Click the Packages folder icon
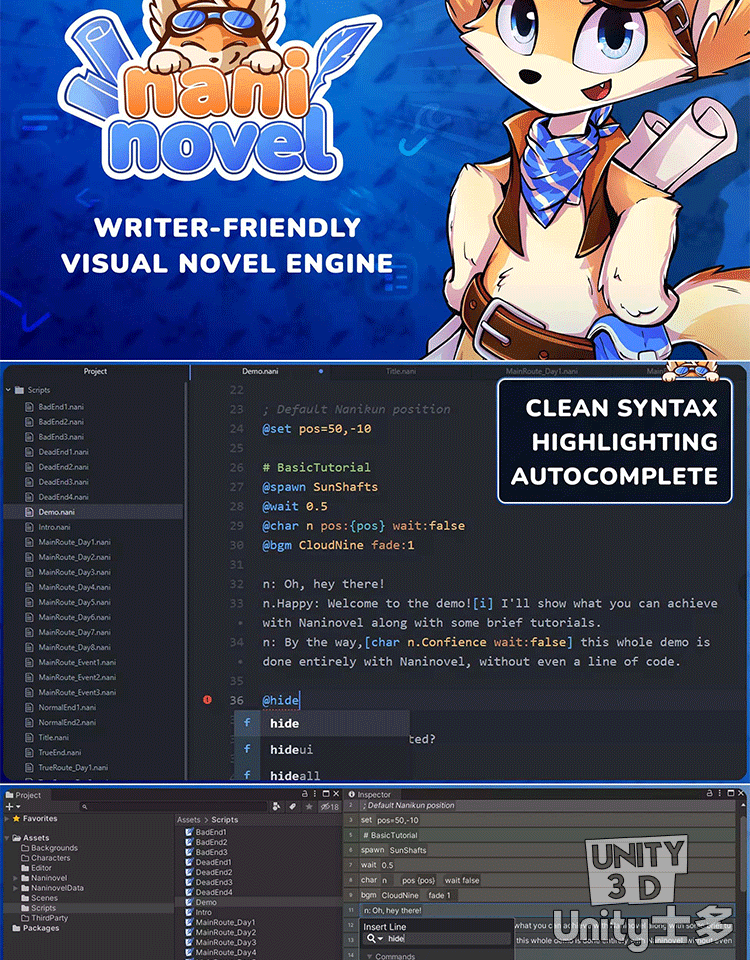The image size is (750, 960). pos(17,928)
